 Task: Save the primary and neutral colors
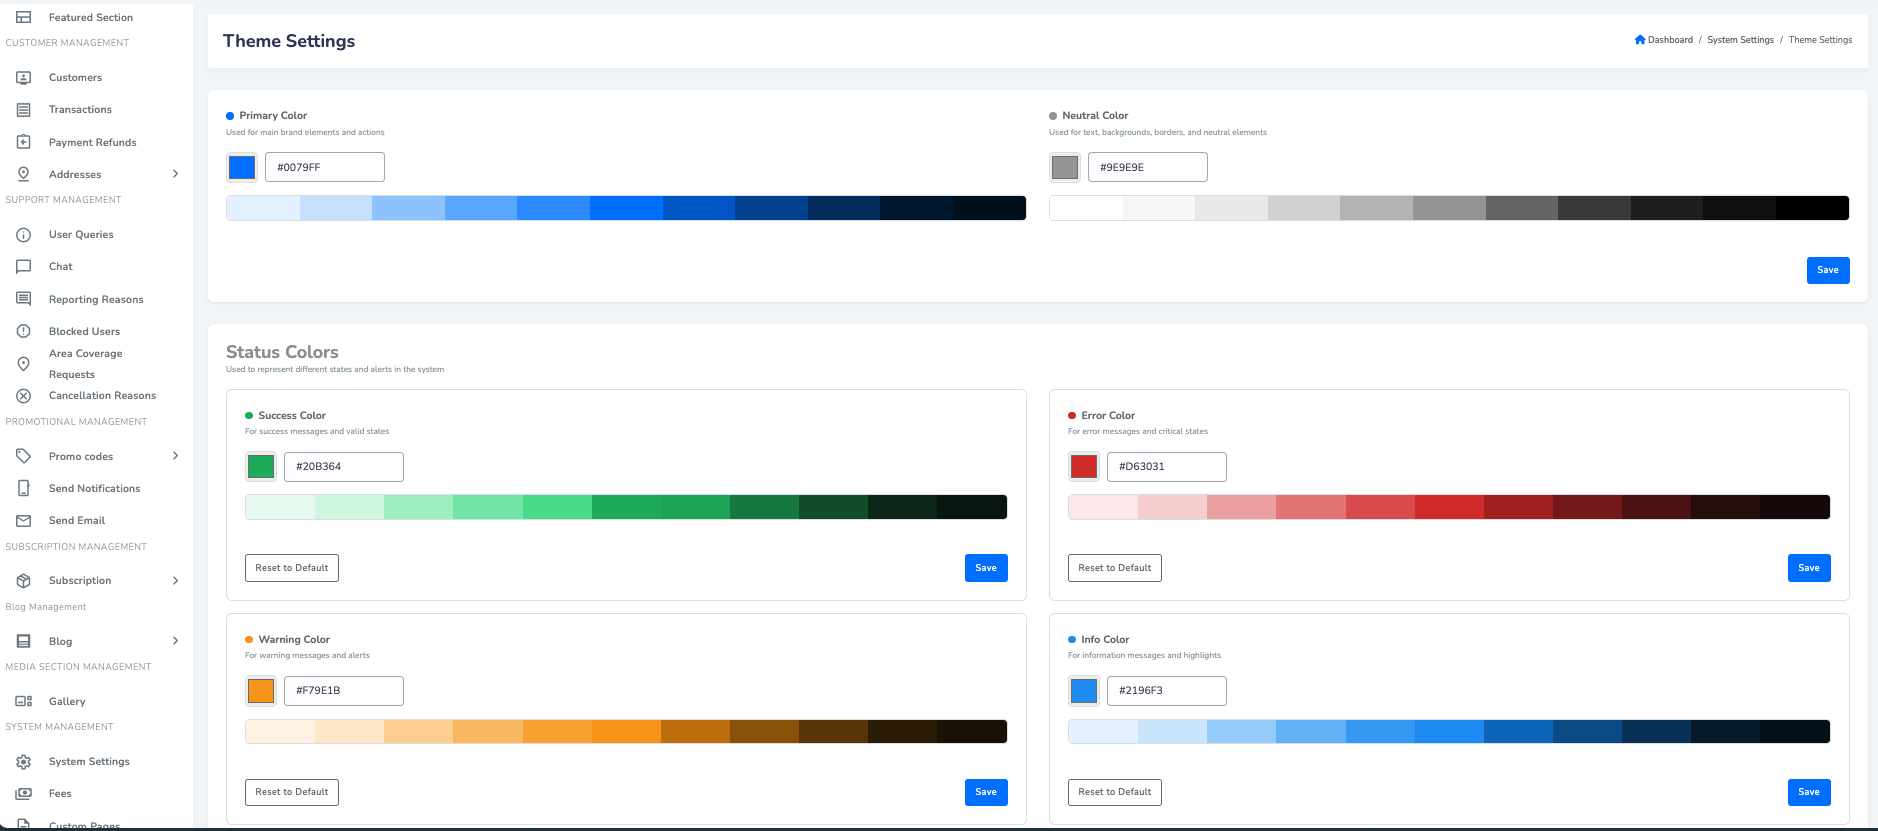(x=1828, y=270)
